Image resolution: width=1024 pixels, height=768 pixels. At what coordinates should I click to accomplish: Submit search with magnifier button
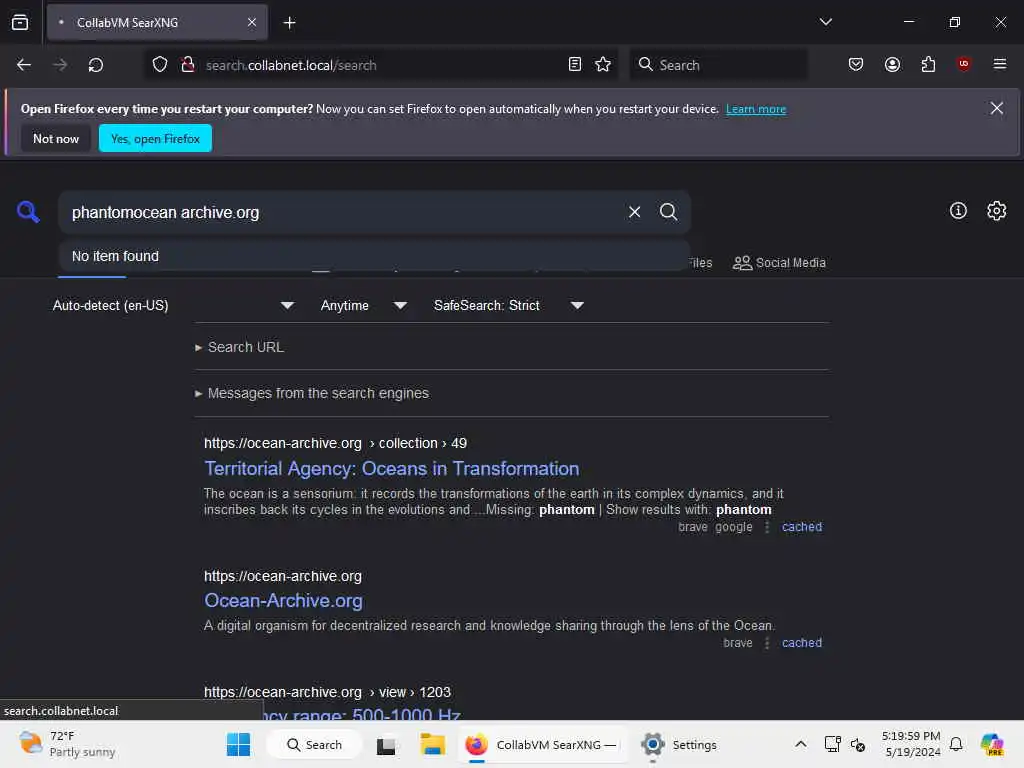coord(668,212)
